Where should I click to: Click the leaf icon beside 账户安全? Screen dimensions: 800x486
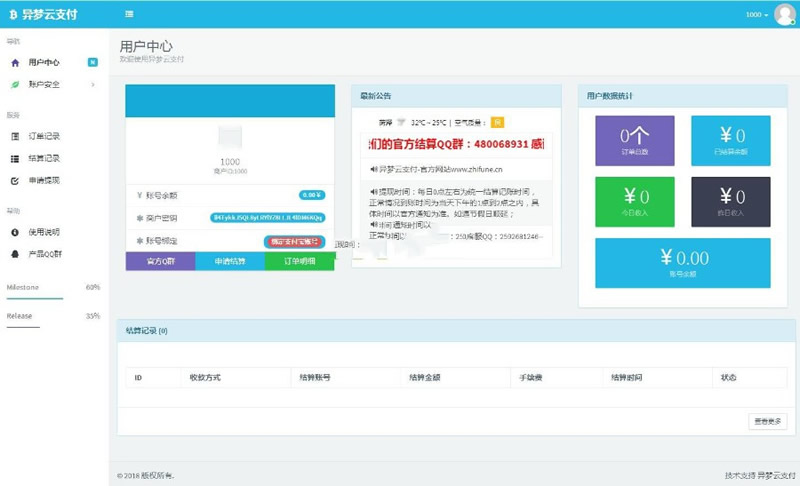(x=15, y=85)
